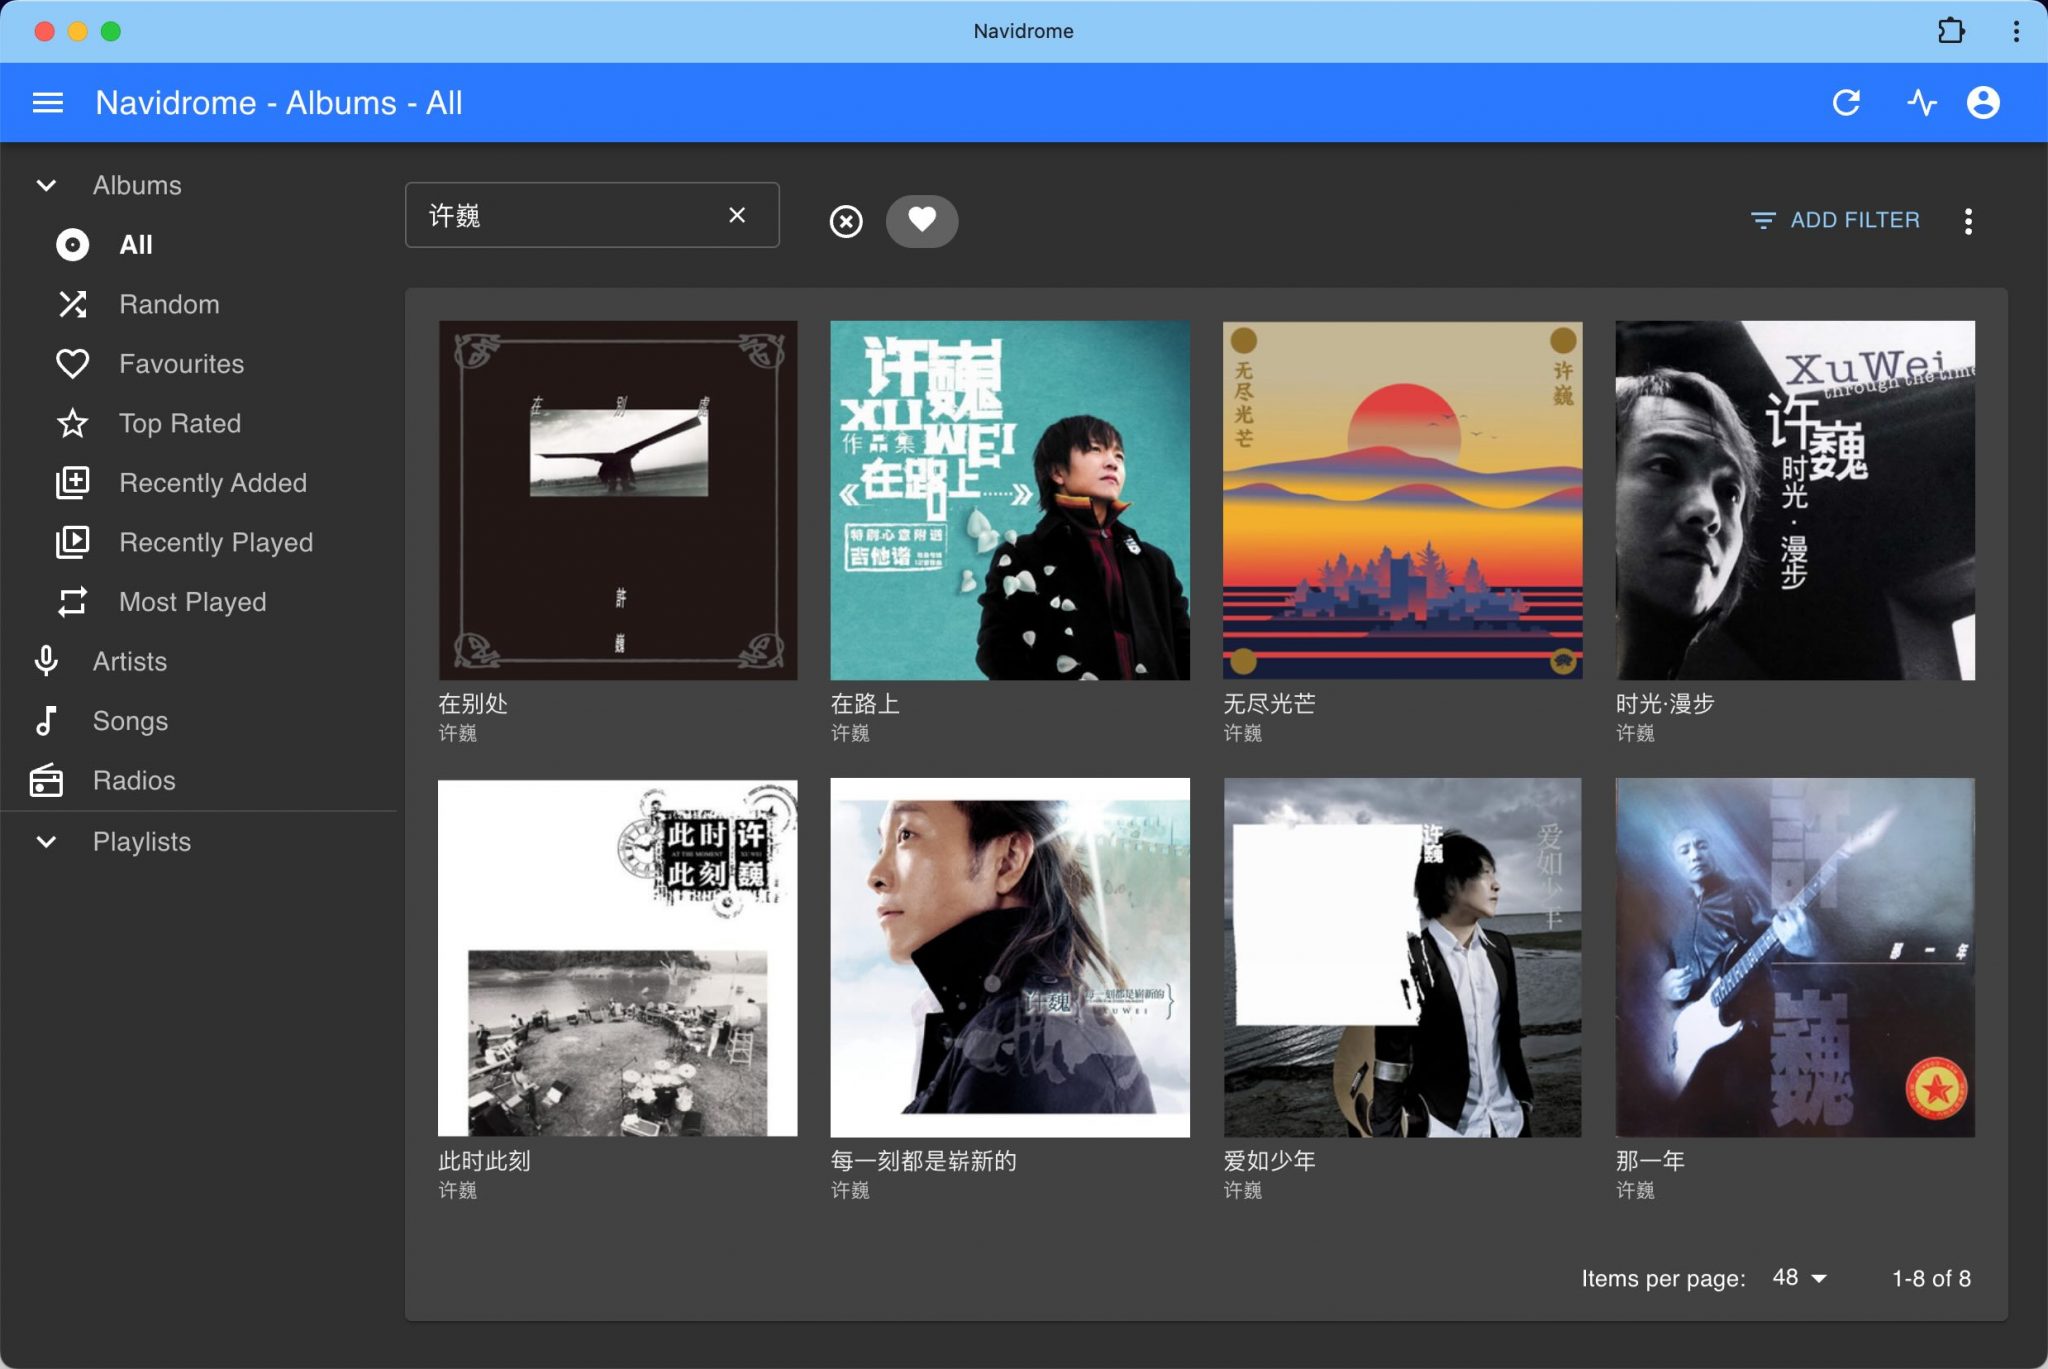Remove the favourites filter using circled X
This screenshot has width=2048, height=1369.
[x=846, y=221]
